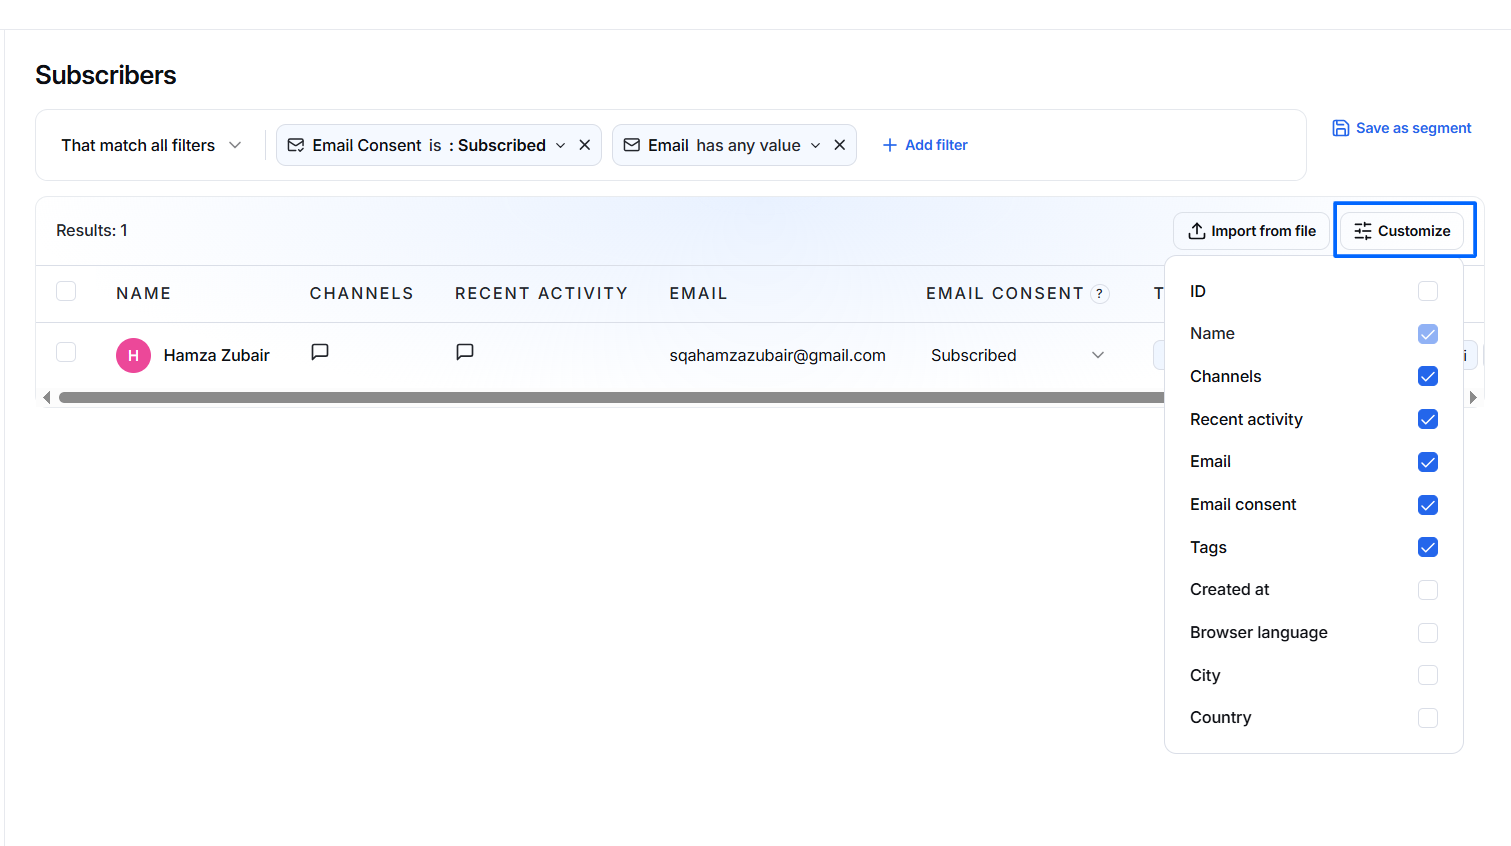Remove the Email has any value filter
The width and height of the screenshot is (1511, 846).
coord(840,145)
